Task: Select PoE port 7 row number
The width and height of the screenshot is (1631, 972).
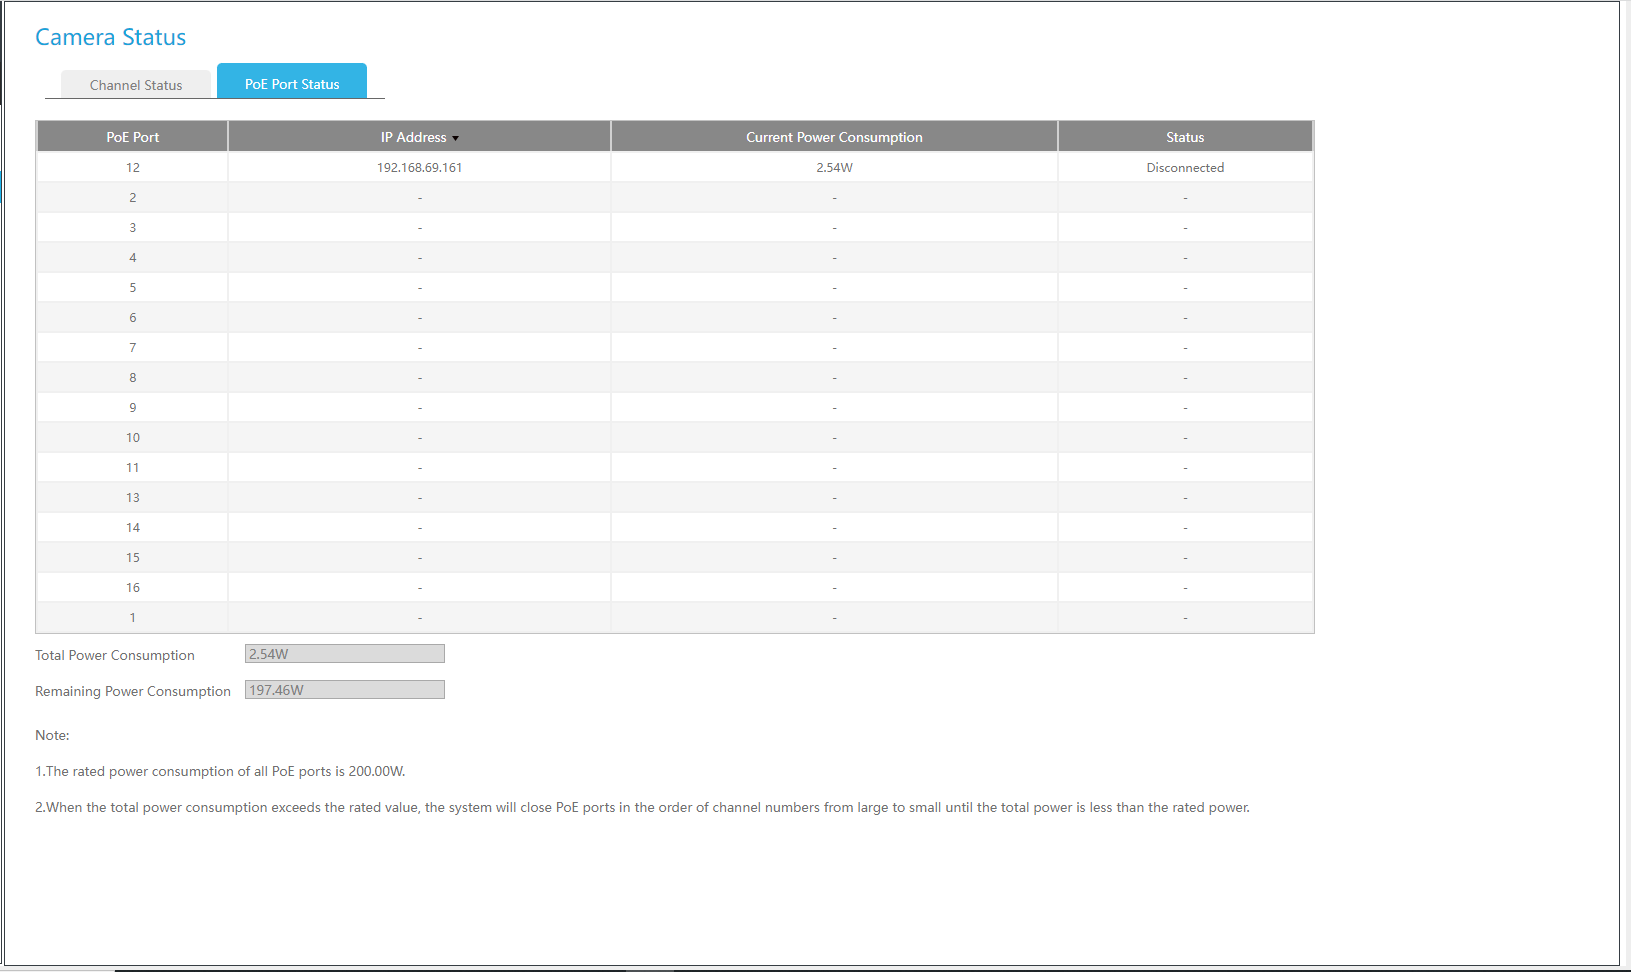Action: pos(133,348)
